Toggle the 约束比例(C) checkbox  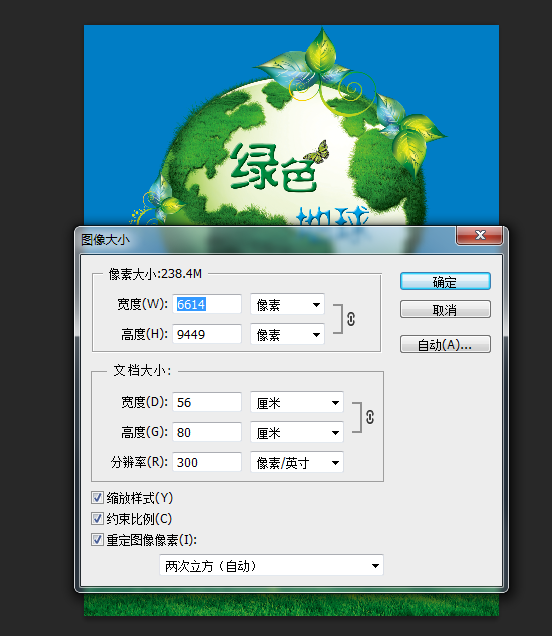tap(97, 519)
